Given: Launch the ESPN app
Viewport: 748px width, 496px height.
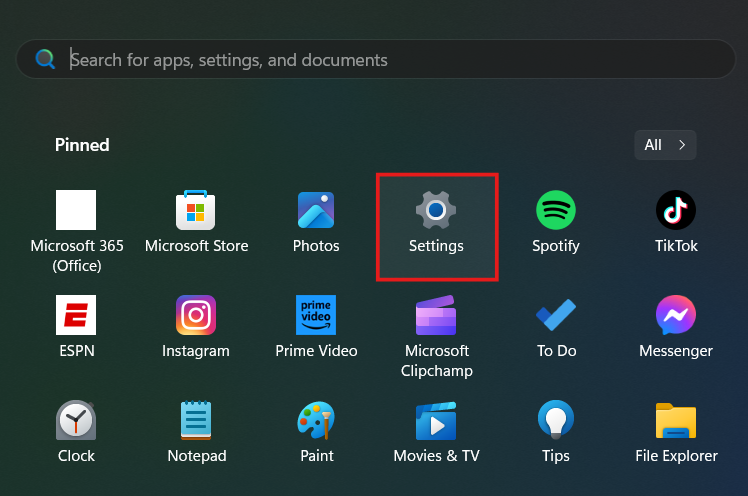Looking at the screenshot, I should (76, 316).
